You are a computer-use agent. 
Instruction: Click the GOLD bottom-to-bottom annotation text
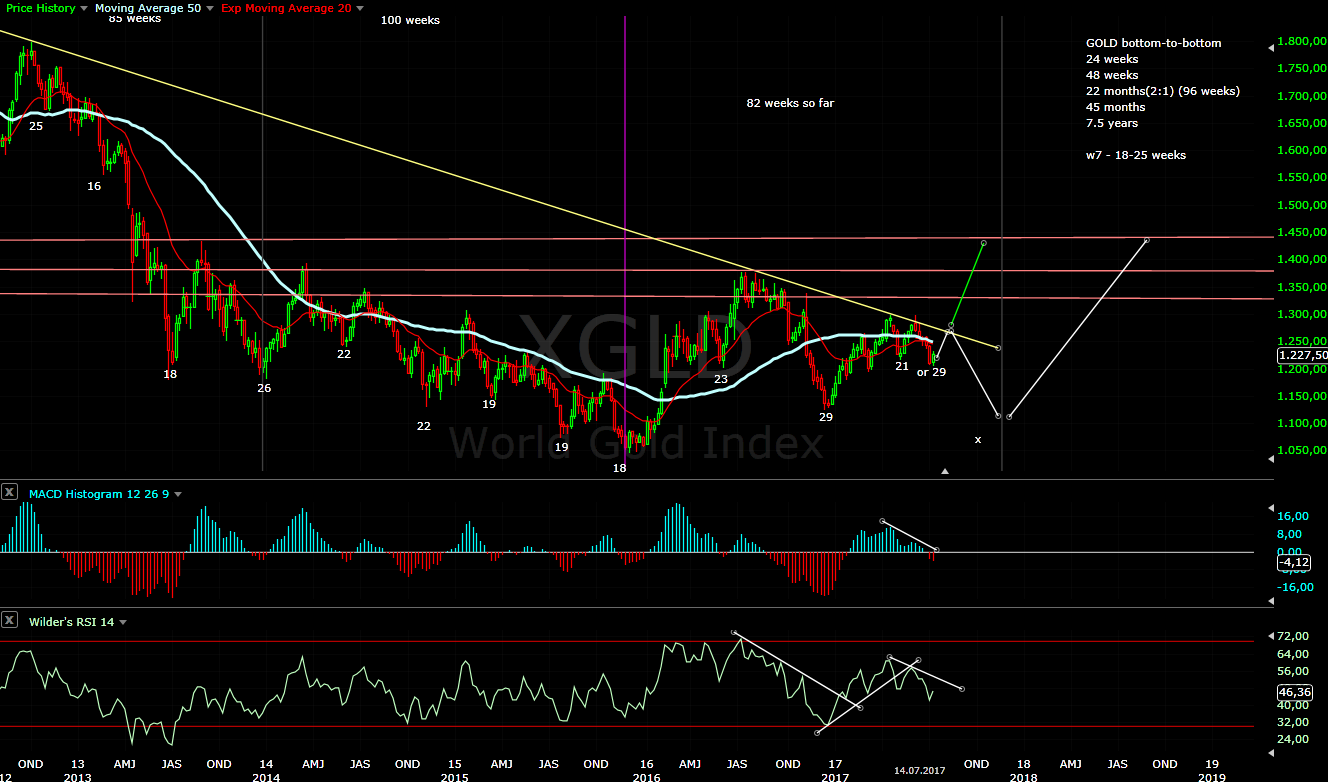1152,43
